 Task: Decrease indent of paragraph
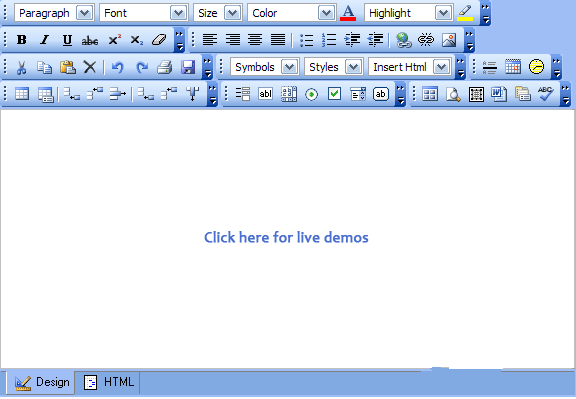[375, 40]
